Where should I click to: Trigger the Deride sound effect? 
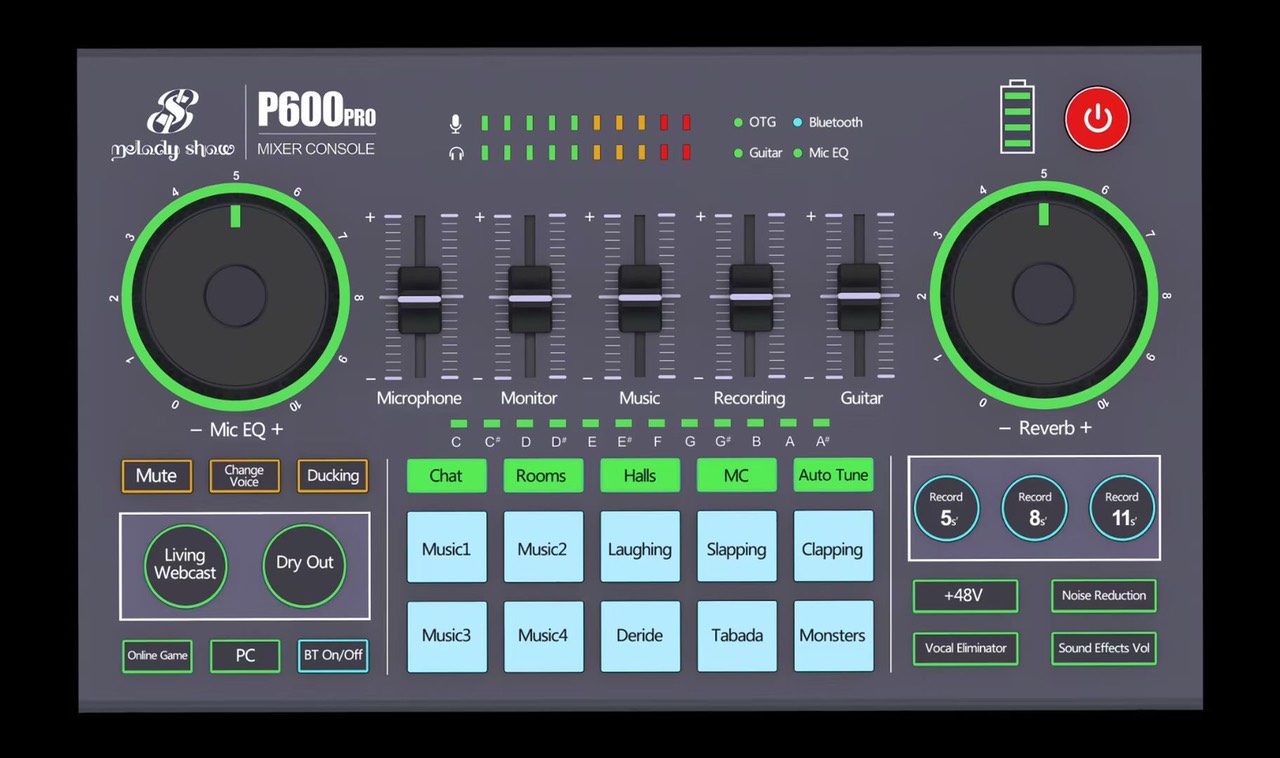click(640, 636)
